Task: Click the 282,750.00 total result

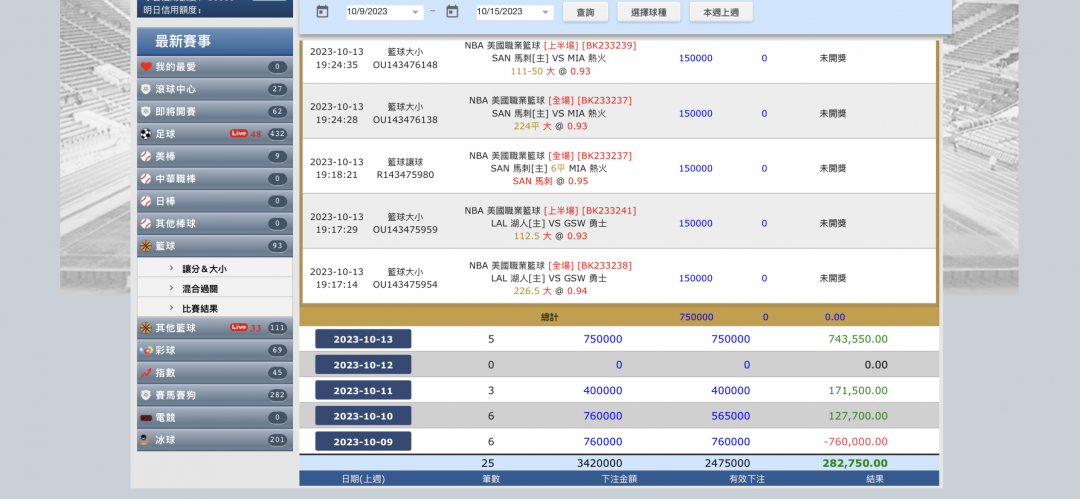Action: coord(855,463)
